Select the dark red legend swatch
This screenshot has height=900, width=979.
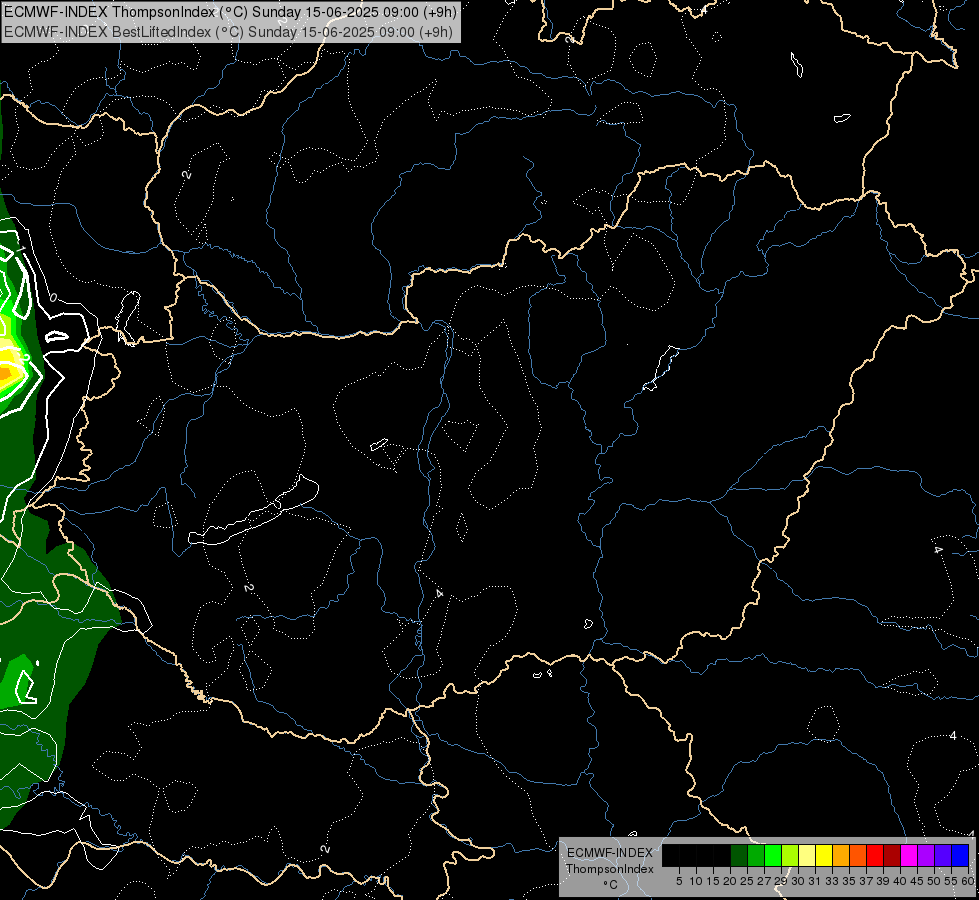tap(892, 855)
